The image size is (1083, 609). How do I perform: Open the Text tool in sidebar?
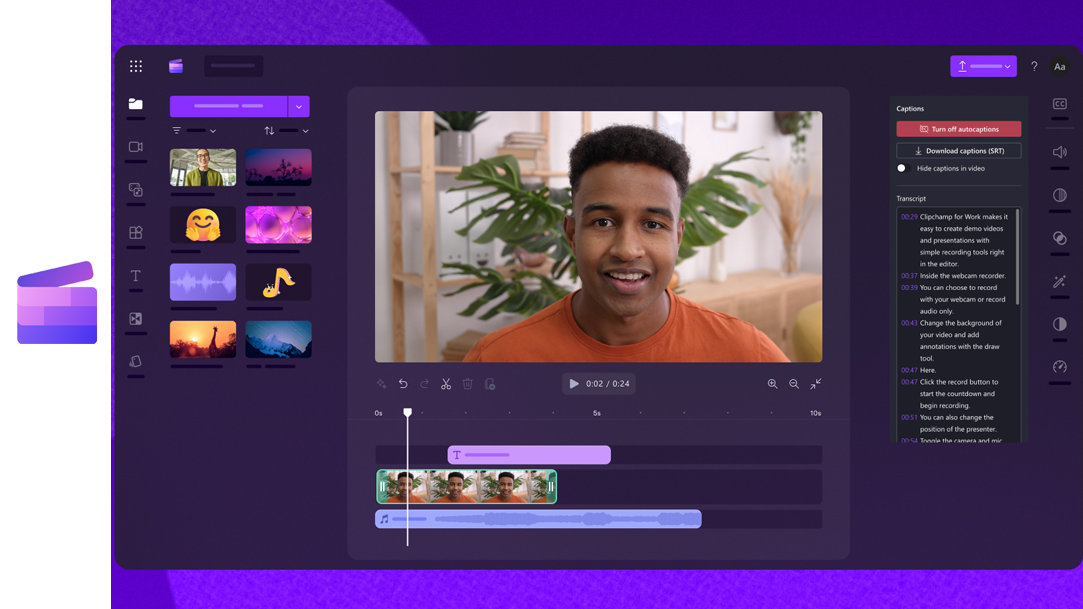tap(135, 276)
